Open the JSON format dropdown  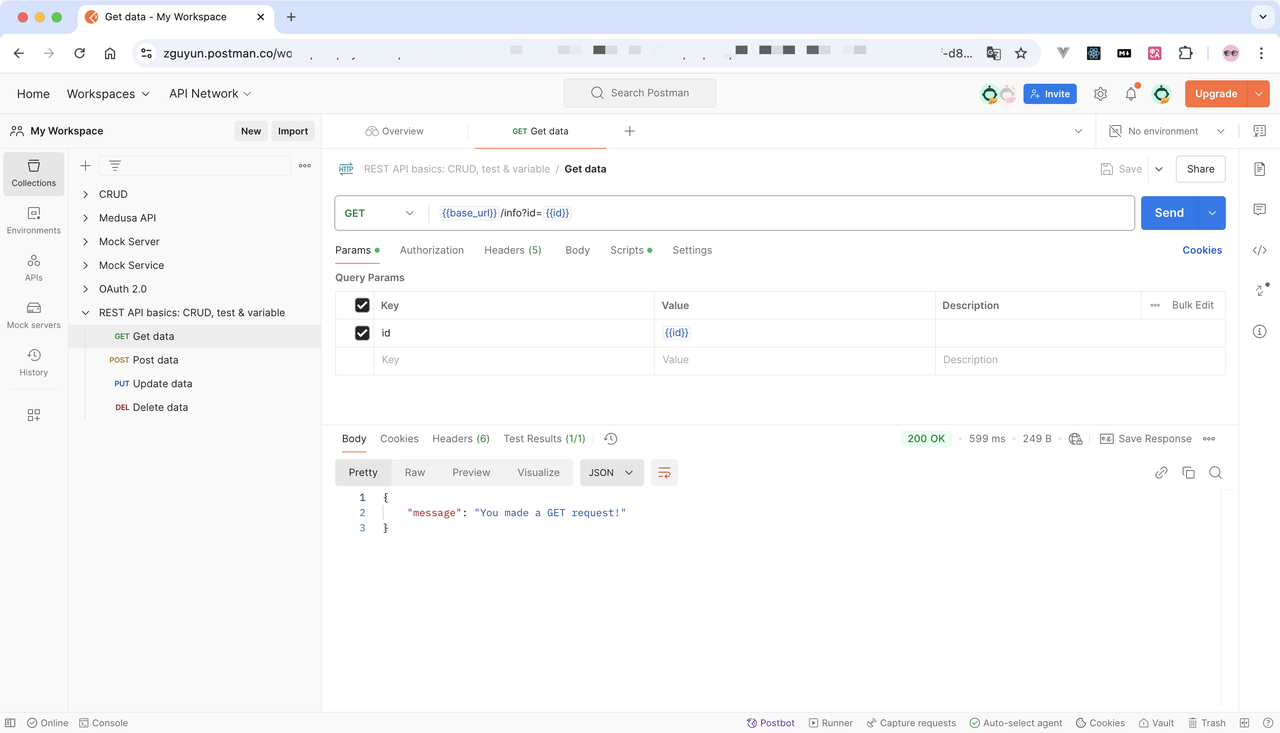click(612, 473)
